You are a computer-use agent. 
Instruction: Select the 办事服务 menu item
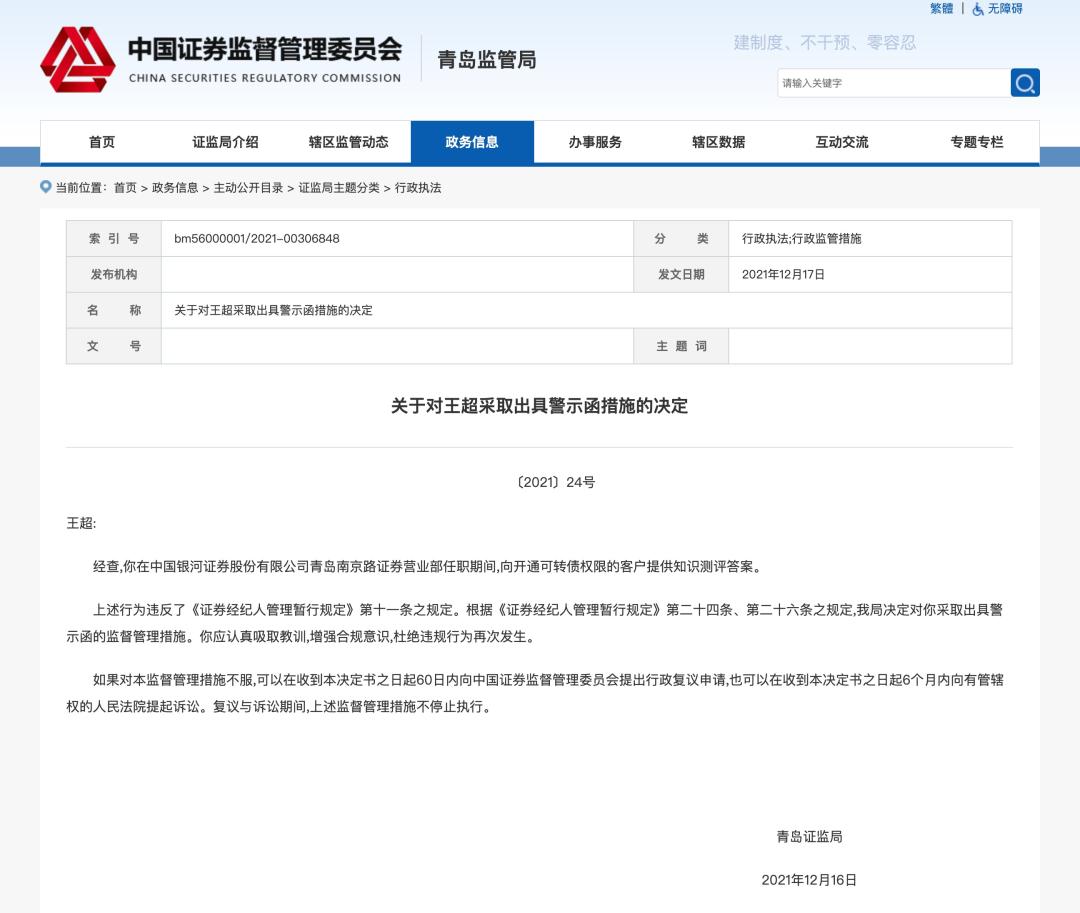click(x=594, y=141)
